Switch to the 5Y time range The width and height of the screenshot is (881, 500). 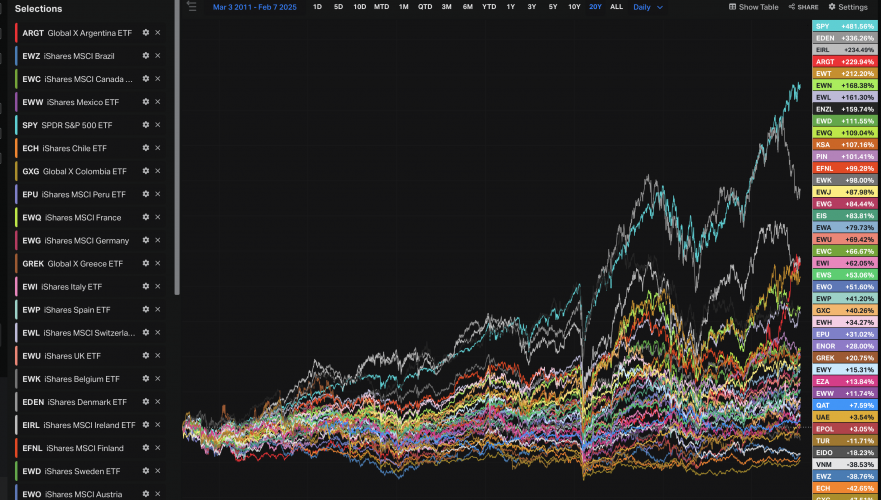553,7
